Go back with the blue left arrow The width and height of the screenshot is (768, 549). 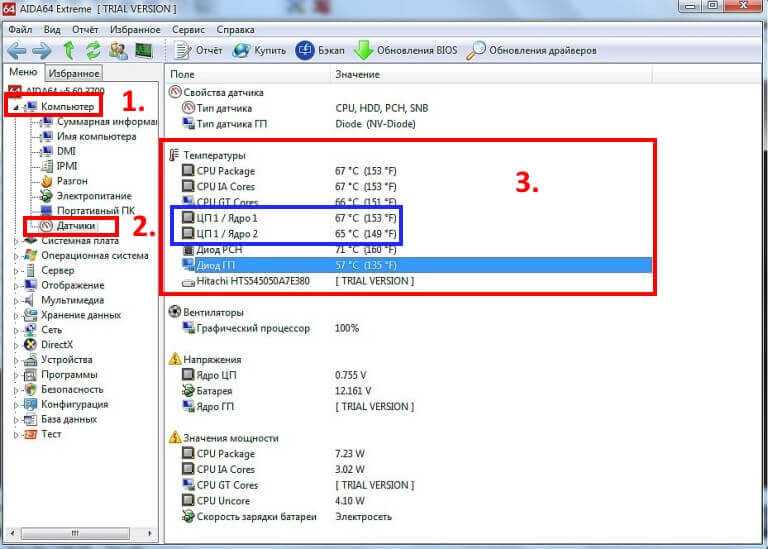click(x=17, y=50)
